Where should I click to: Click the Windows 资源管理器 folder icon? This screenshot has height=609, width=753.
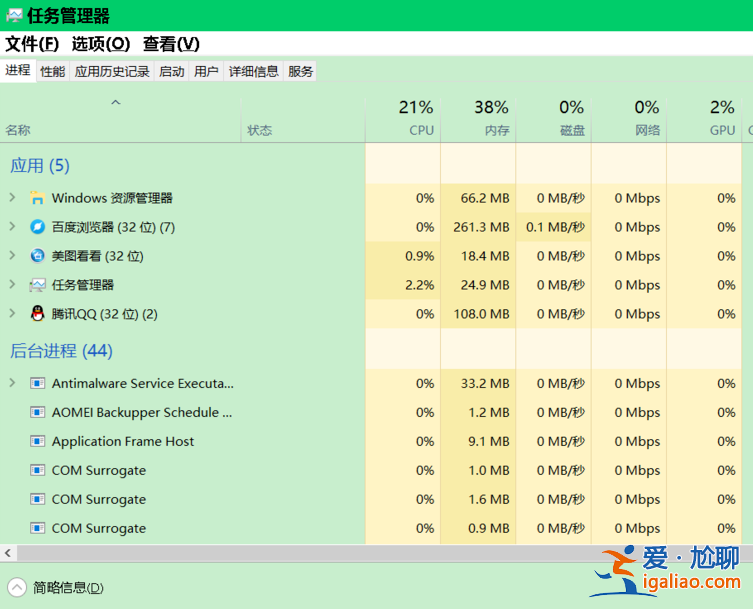pos(37,198)
